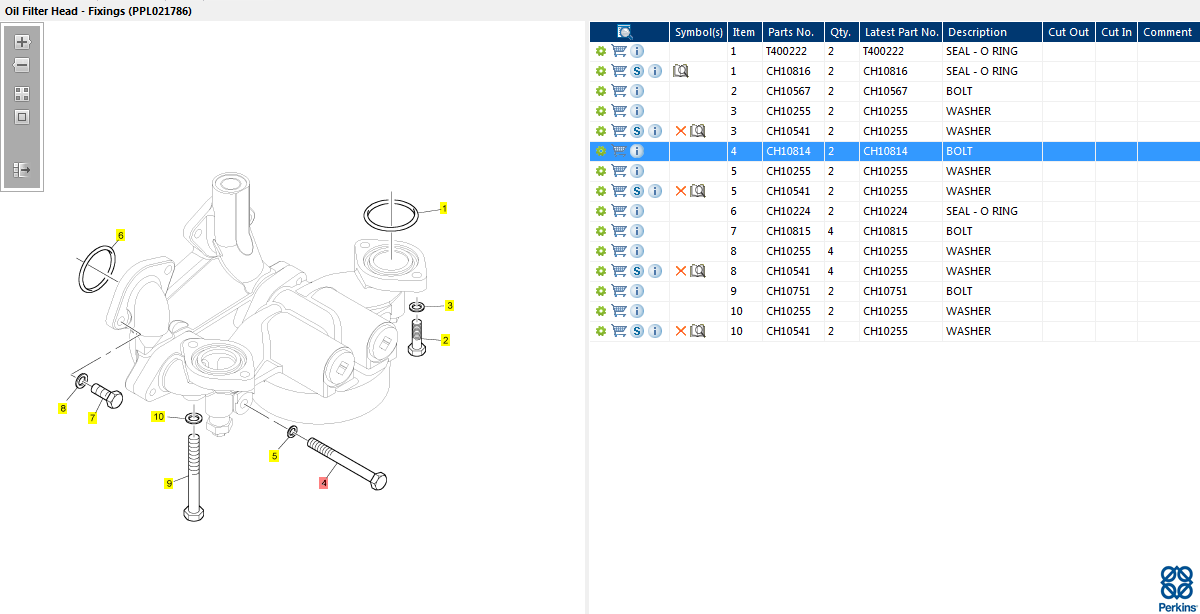Open info for CH10567 bolt

click(637, 91)
